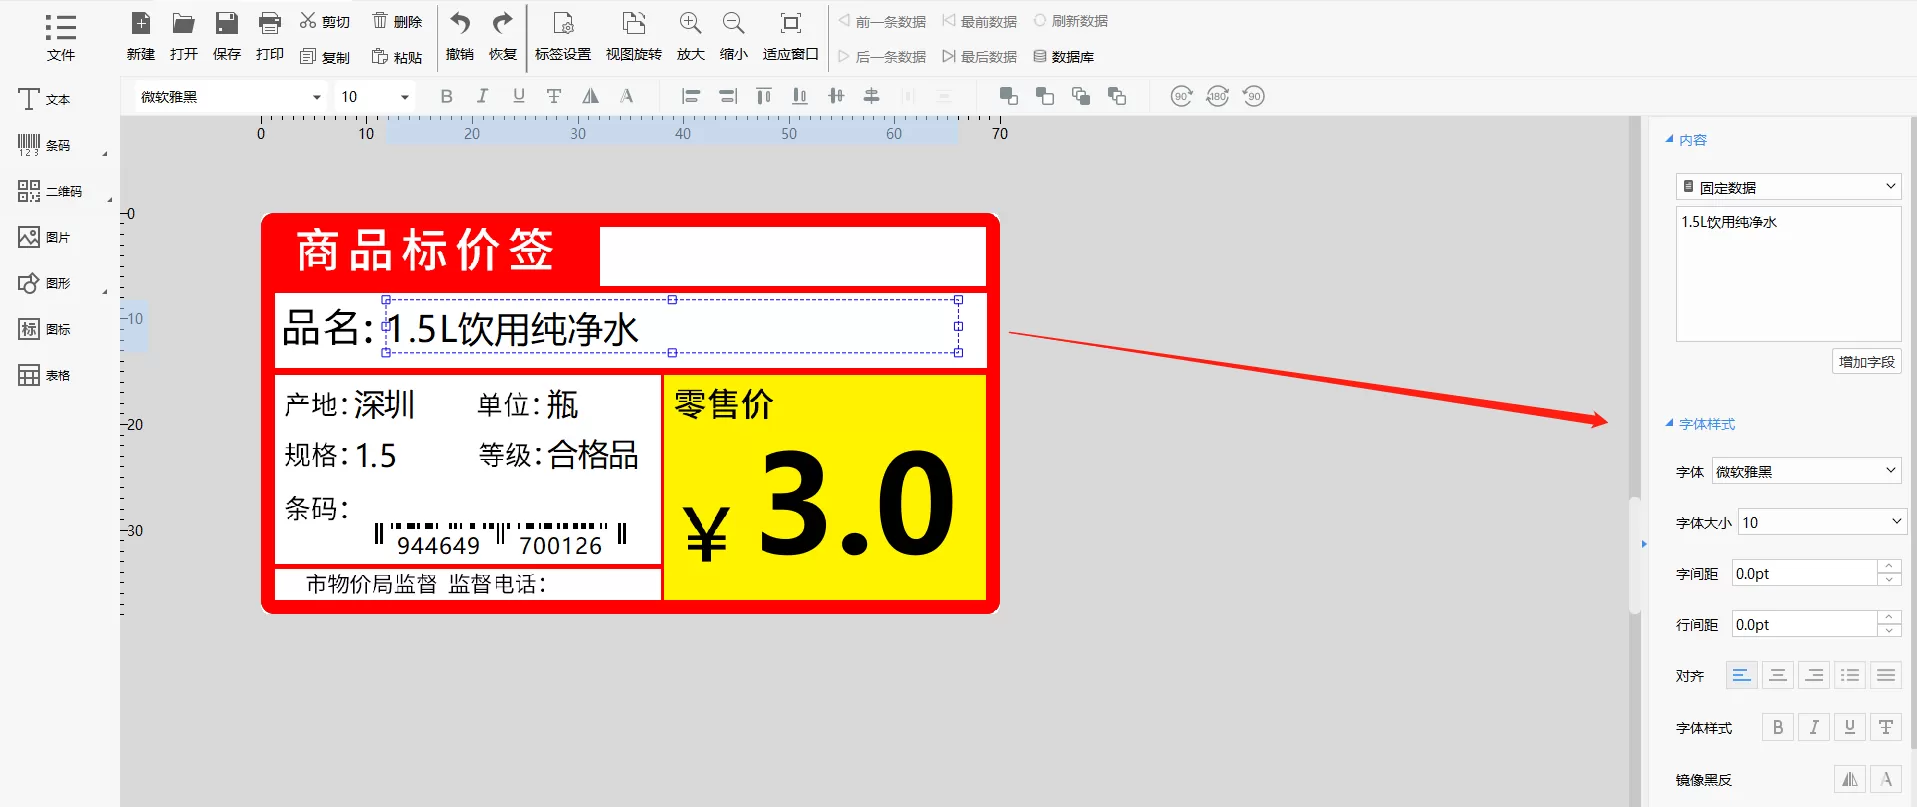Undo with the 撤销 arrow
Screen dimensions: 1917x807
tap(460, 37)
